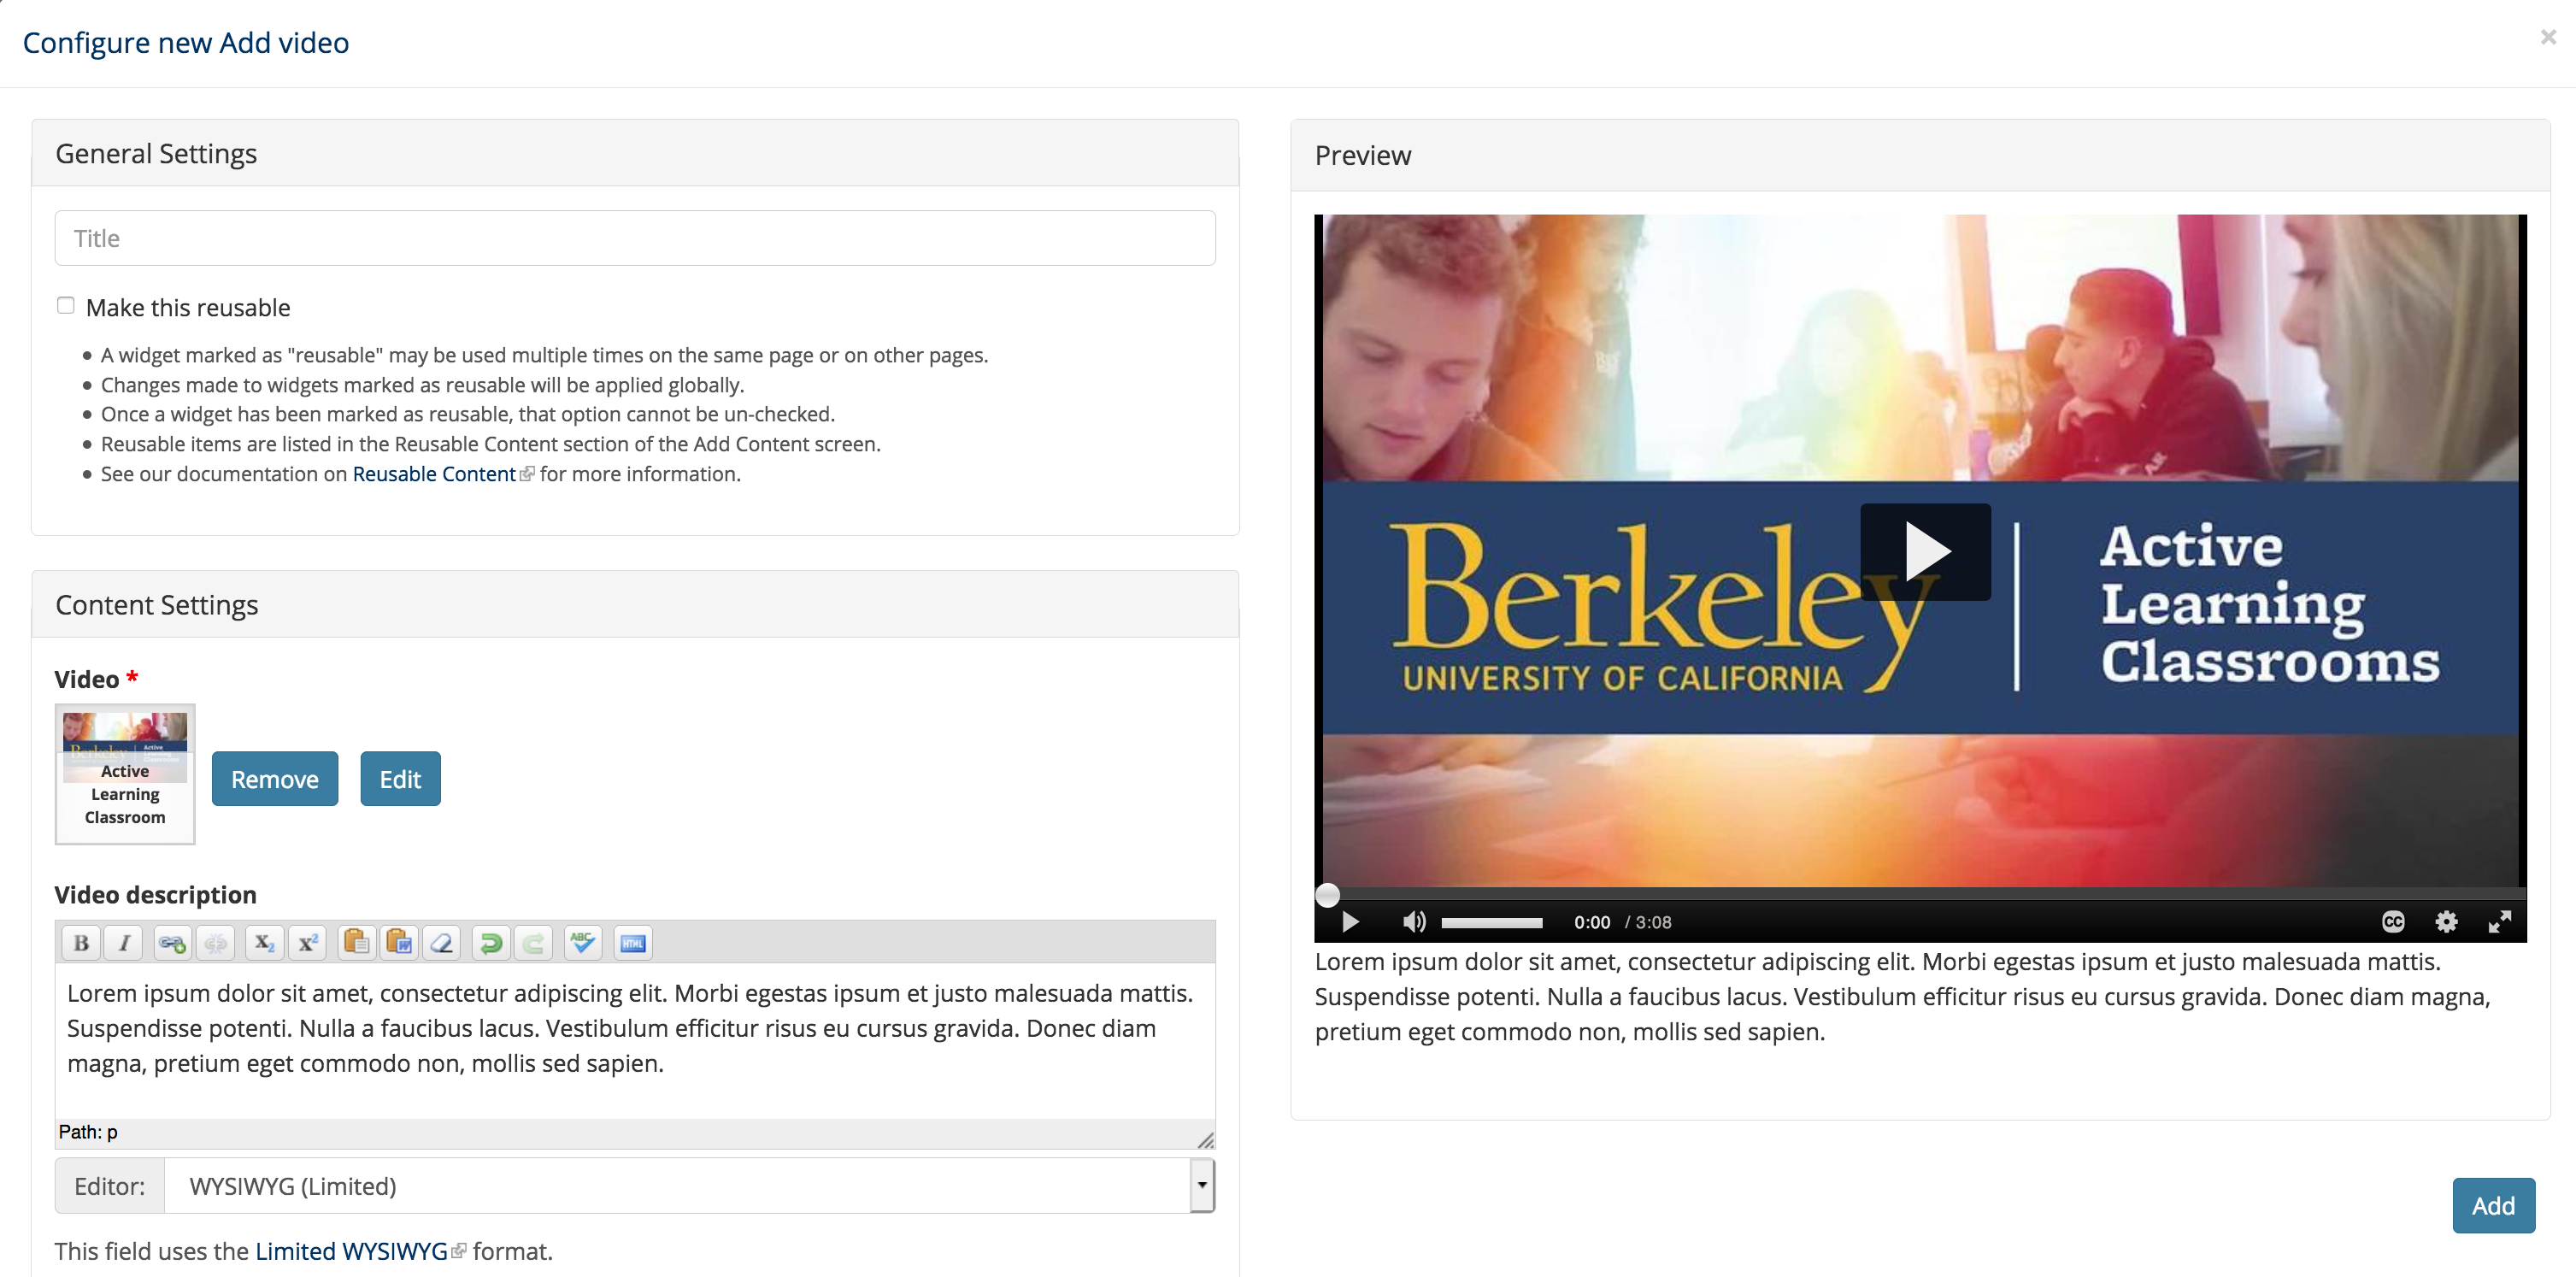Apply bold formatting in the video description editor
The image size is (2576, 1277).
[x=80, y=941]
